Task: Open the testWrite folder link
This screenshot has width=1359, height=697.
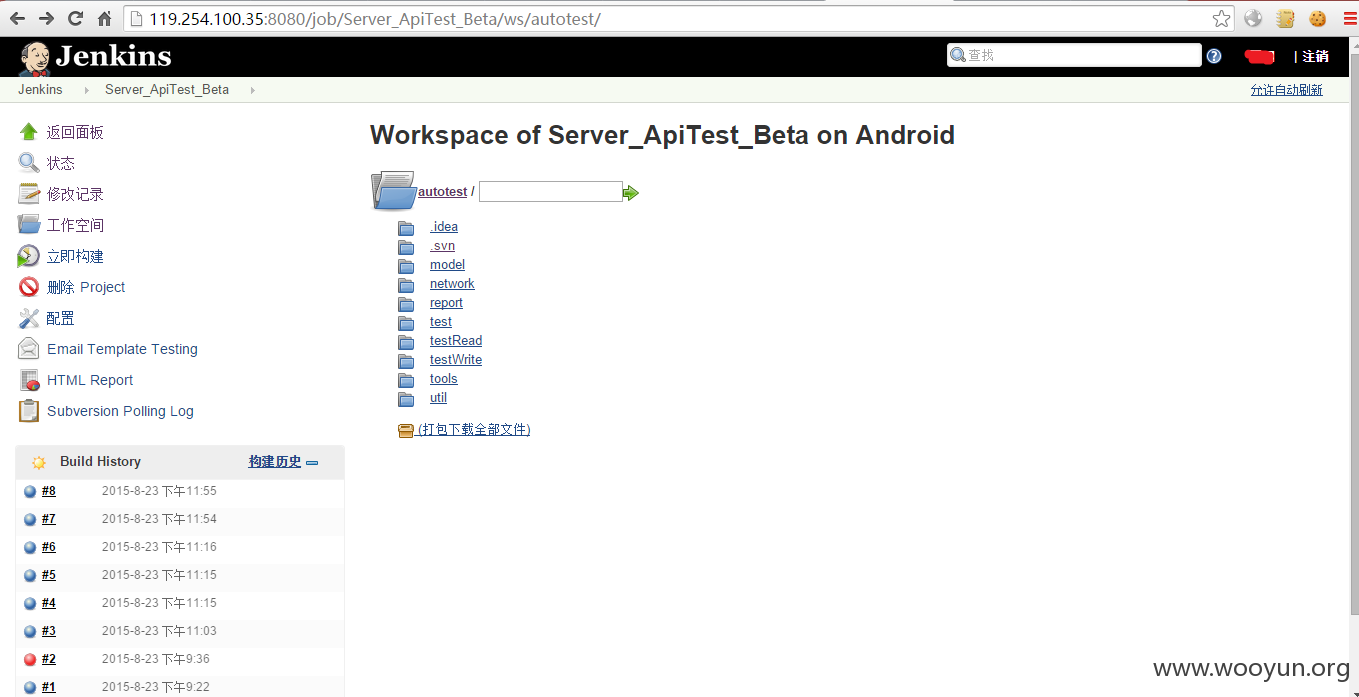Action: click(456, 360)
